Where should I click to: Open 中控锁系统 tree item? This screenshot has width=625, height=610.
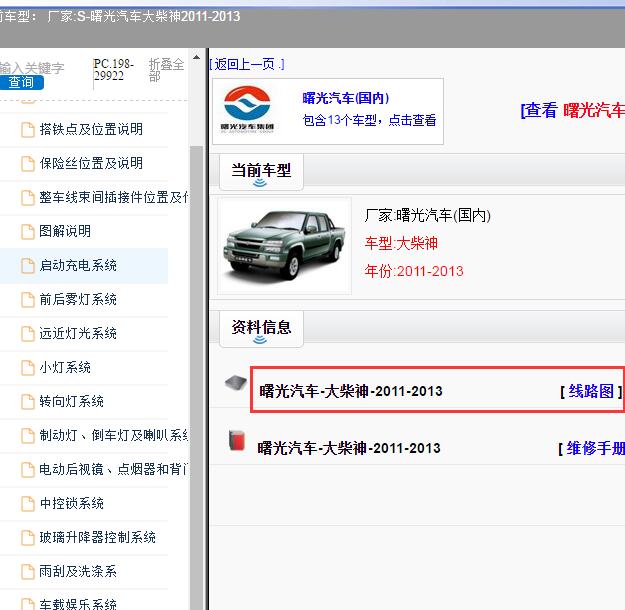pyautogui.click(x=71, y=503)
